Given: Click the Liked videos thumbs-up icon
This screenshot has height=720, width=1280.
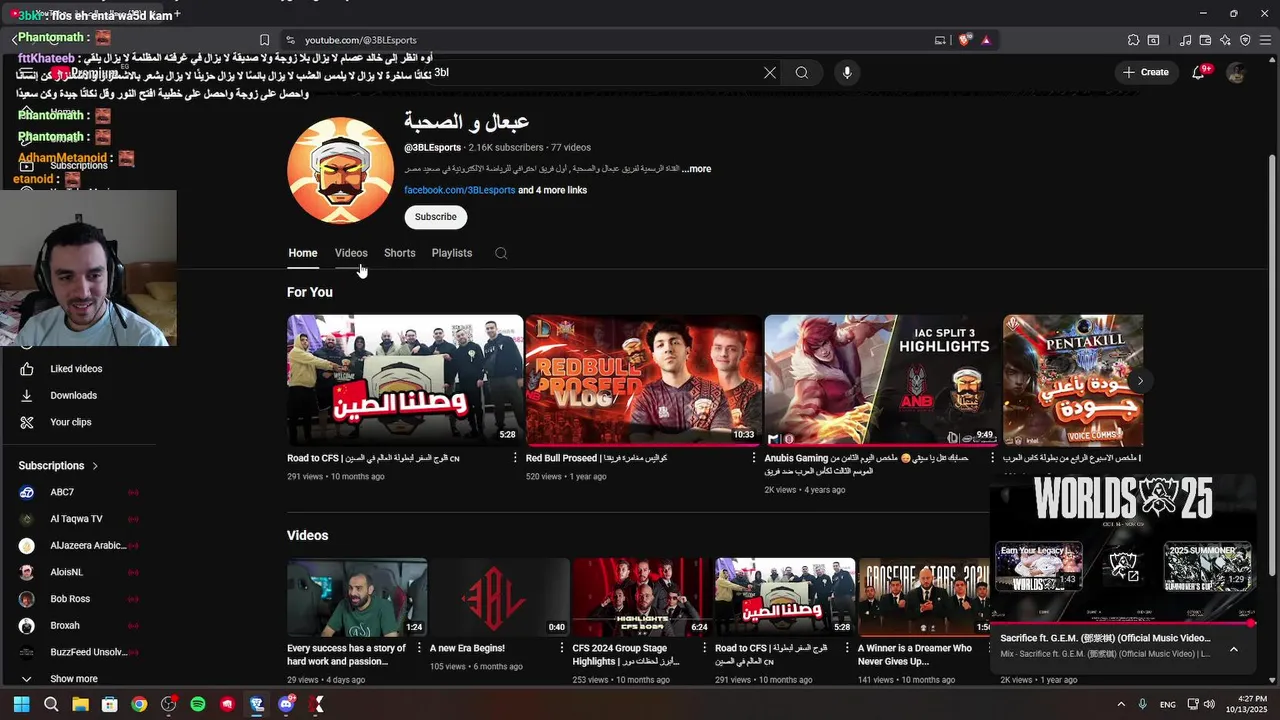Looking at the screenshot, I should 27,369.
